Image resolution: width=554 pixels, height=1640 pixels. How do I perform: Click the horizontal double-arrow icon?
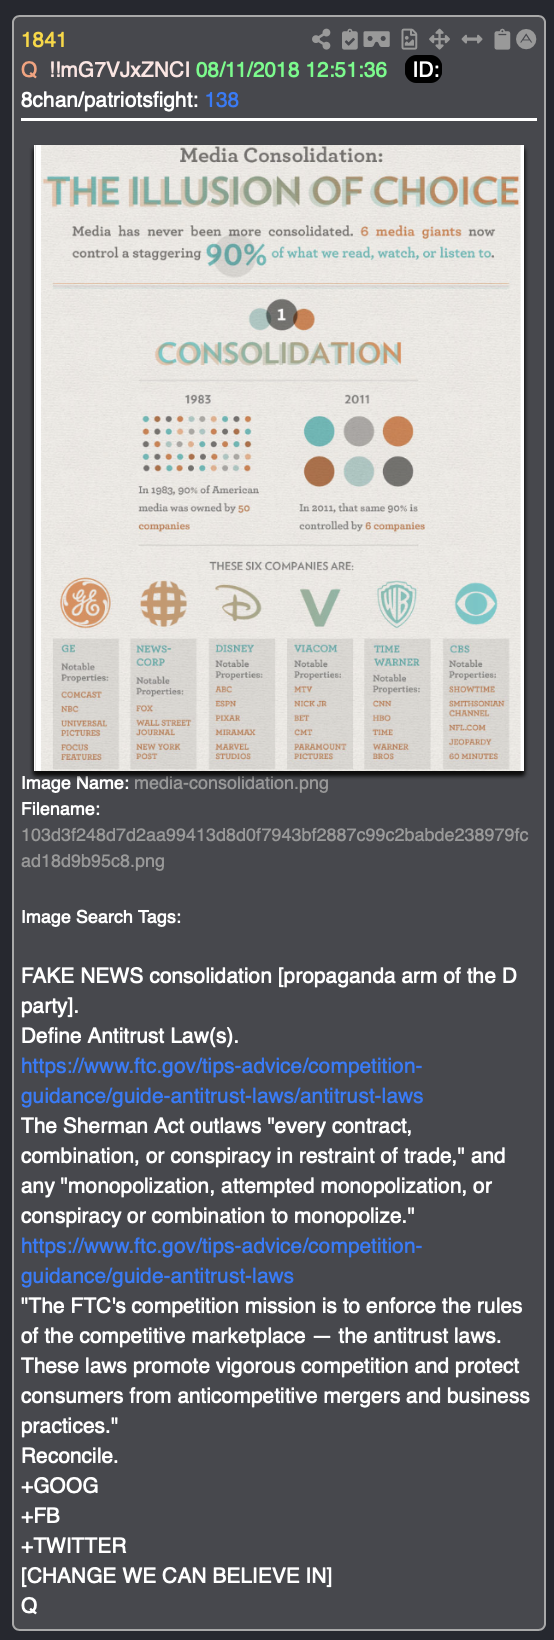point(472,40)
